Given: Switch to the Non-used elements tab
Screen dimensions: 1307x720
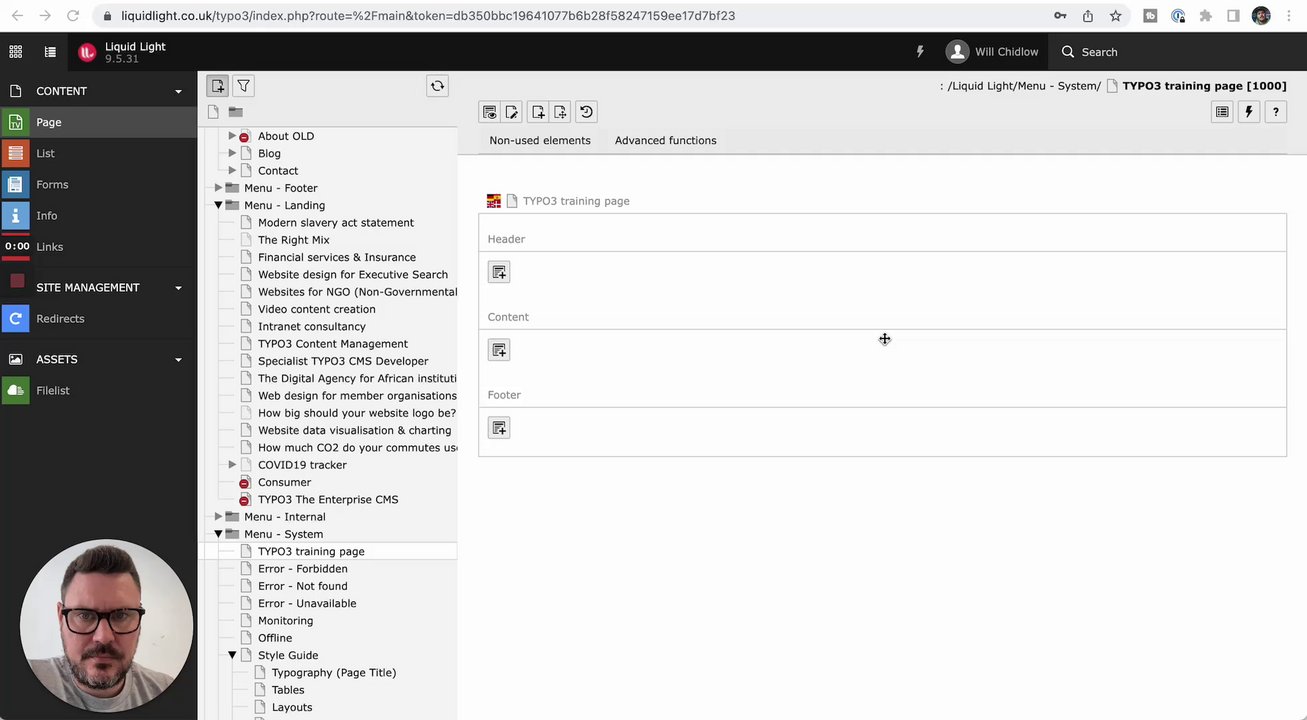Looking at the screenshot, I should pos(540,141).
